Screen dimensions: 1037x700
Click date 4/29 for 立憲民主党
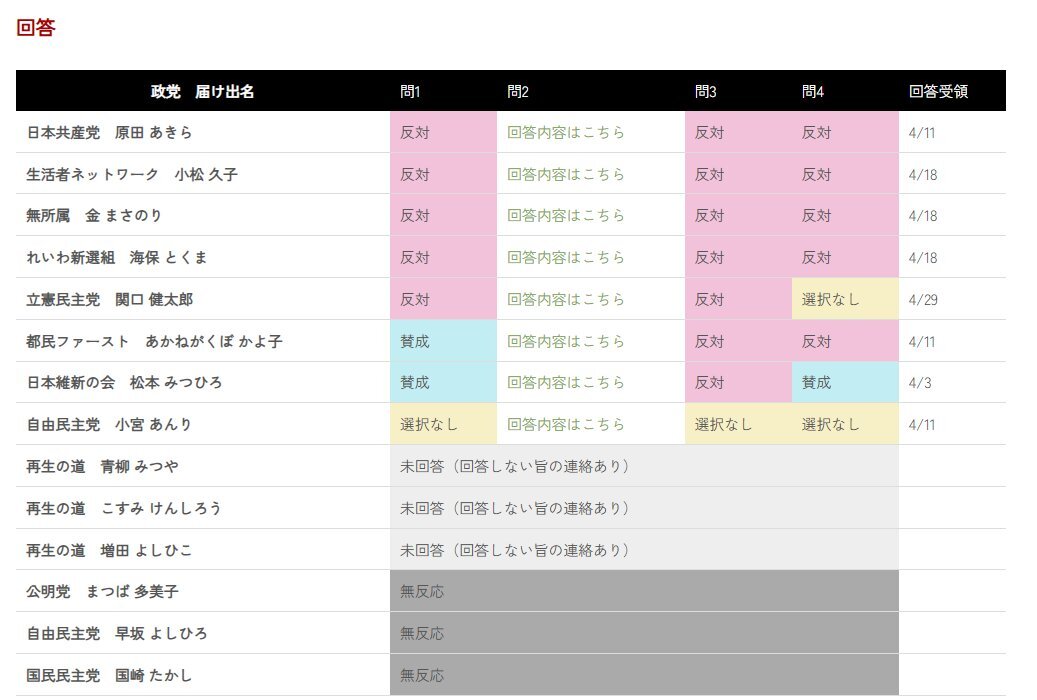coord(923,300)
